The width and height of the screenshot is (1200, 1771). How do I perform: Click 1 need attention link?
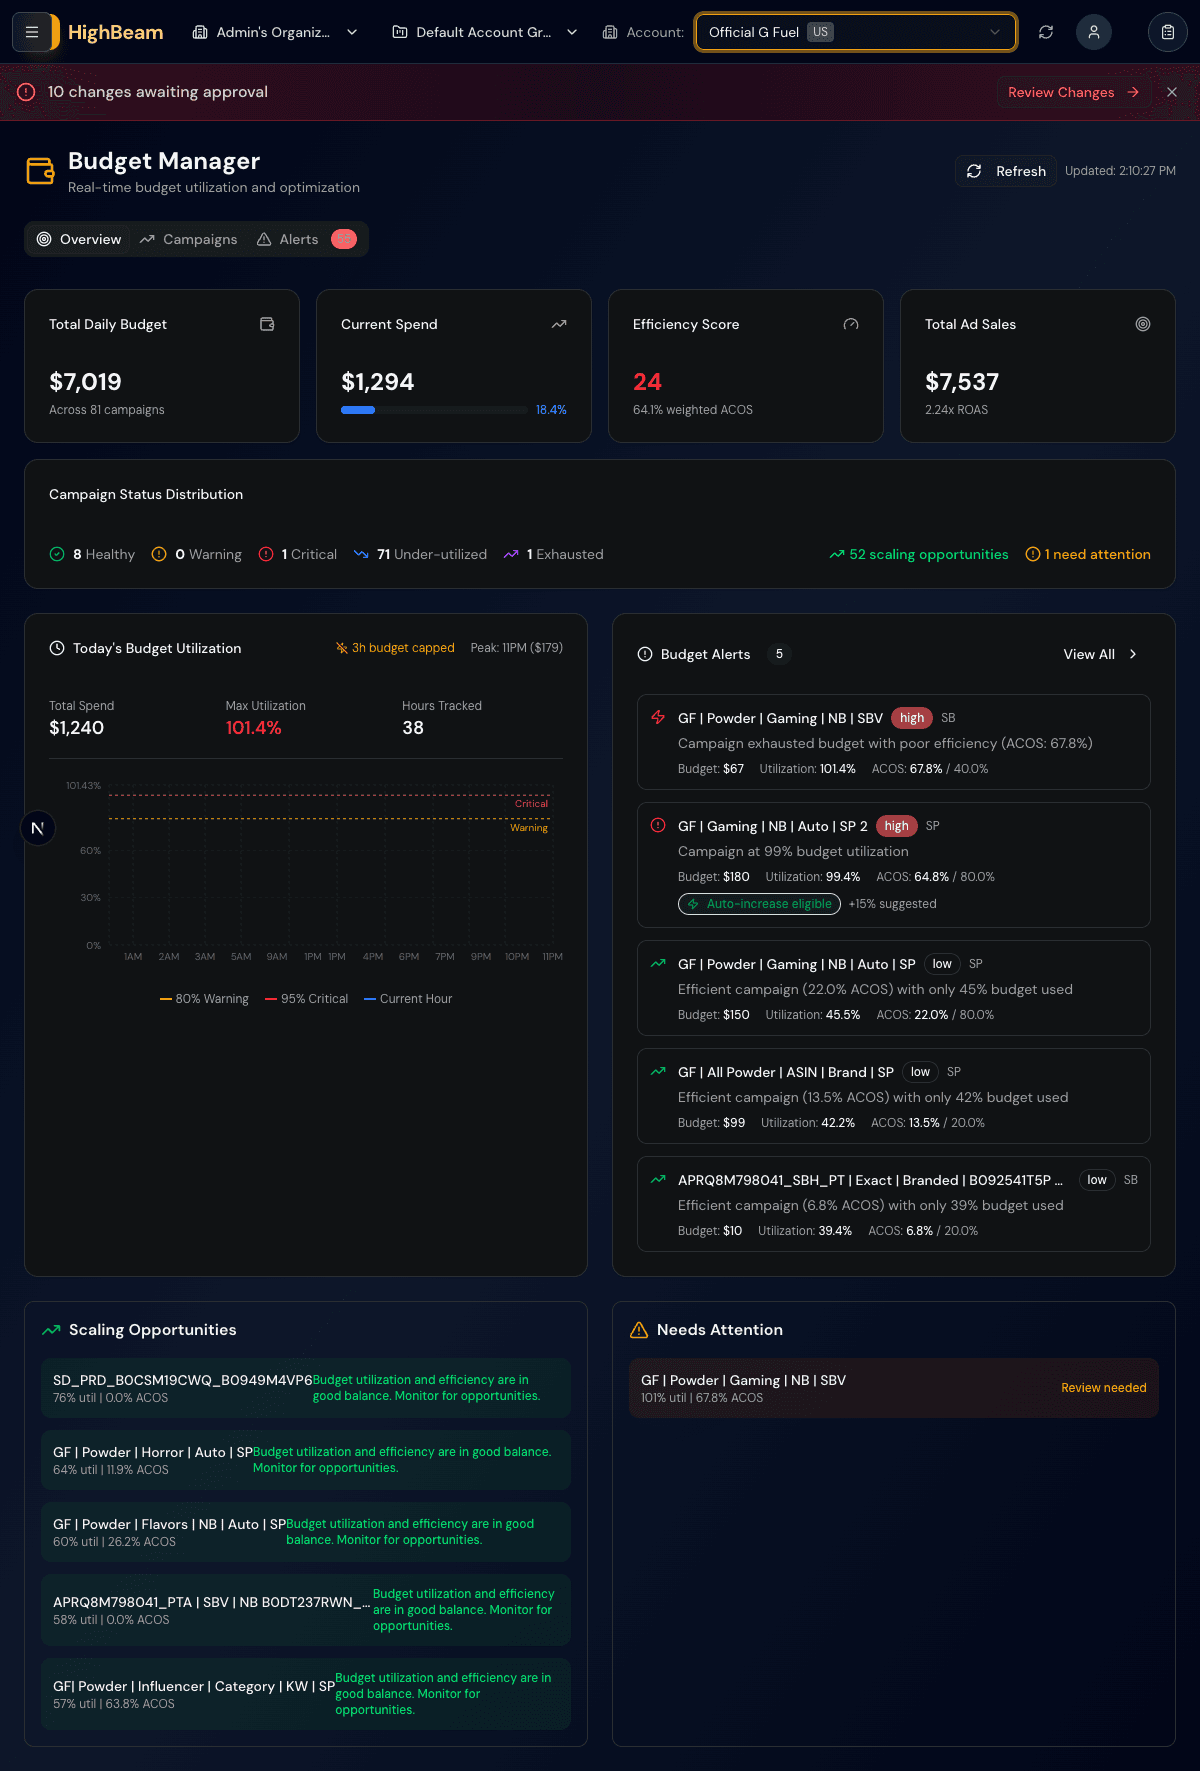pyautogui.click(x=1088, y=554)
